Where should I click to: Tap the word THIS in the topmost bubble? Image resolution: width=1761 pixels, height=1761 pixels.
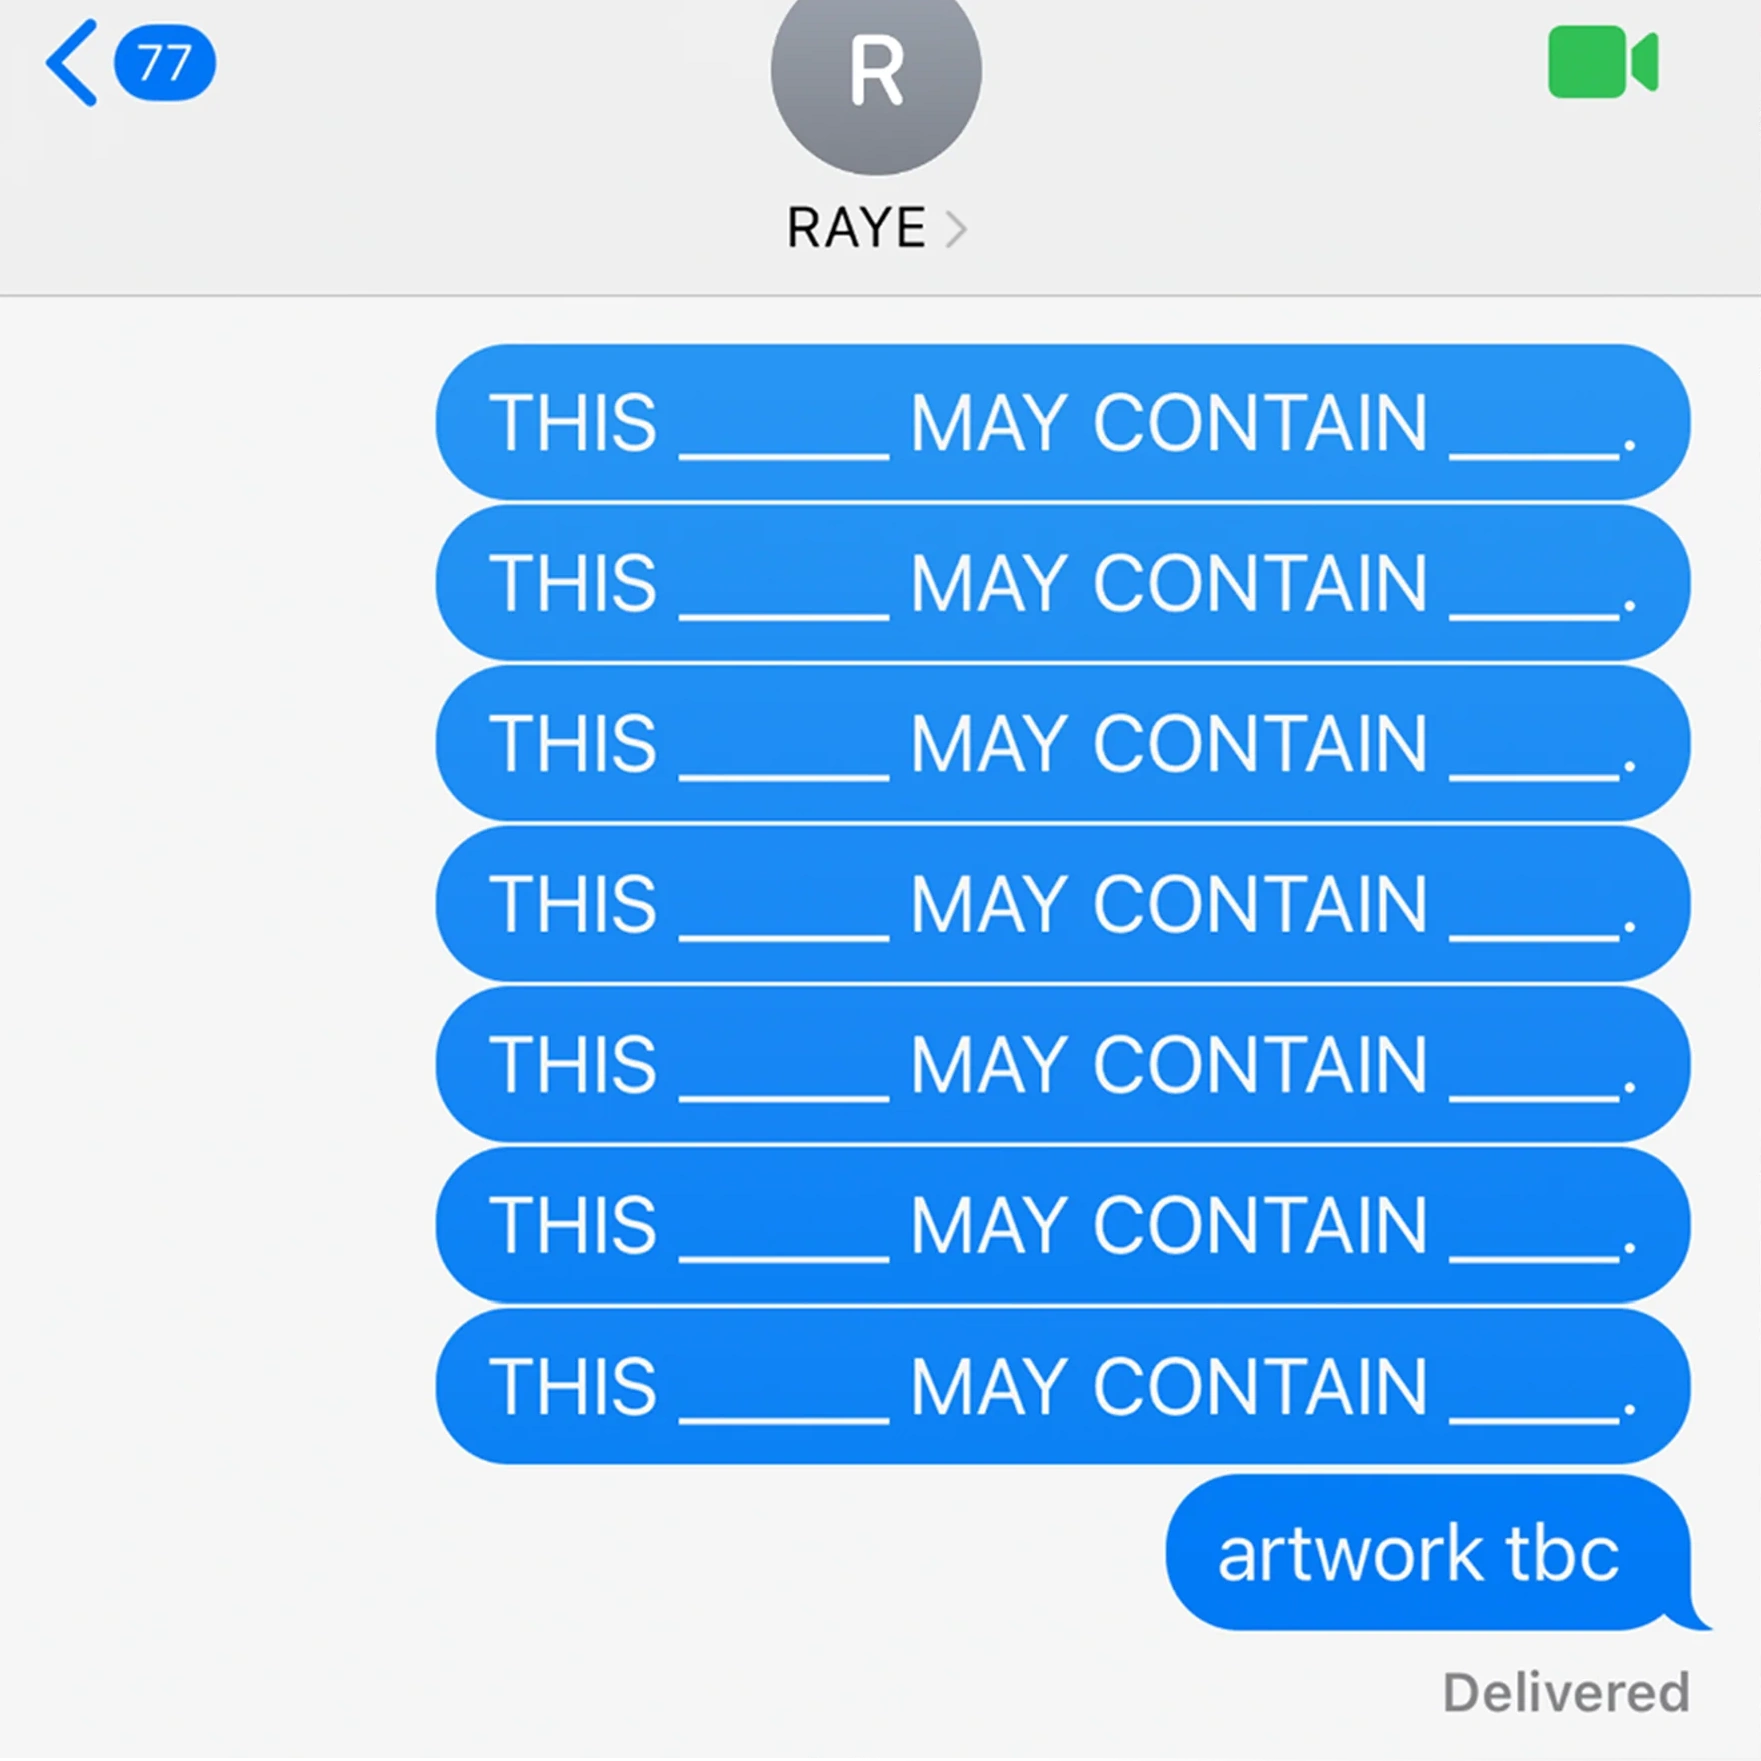pos(573,423)
